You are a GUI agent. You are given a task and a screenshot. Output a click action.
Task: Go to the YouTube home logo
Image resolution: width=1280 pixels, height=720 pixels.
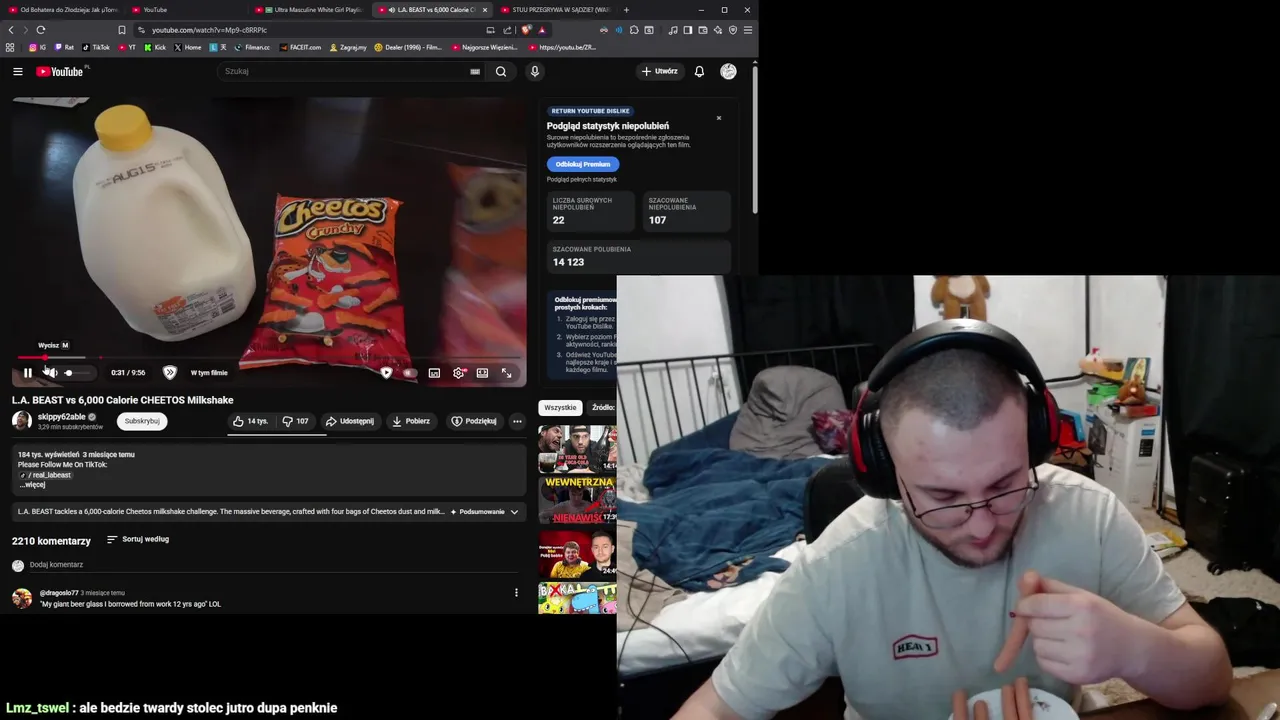[x=60, y=71]
